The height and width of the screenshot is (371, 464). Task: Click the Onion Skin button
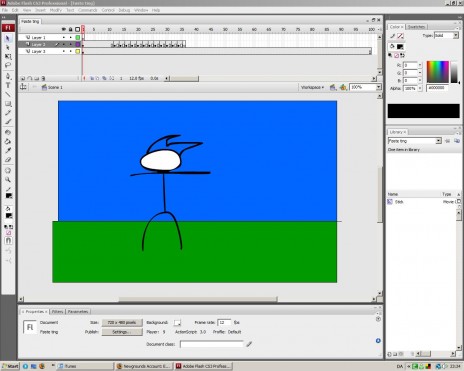click(x=92, y=78)
